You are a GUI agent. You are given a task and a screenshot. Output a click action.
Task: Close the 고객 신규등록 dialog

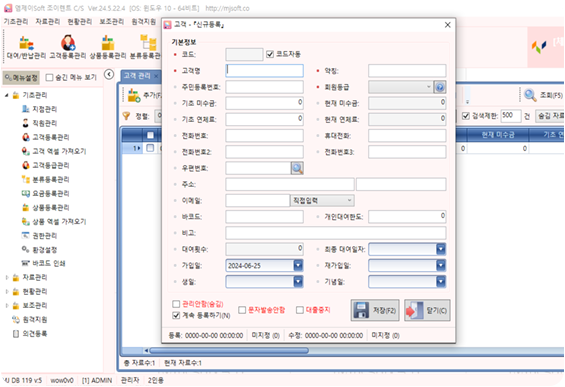coord(448,25)
